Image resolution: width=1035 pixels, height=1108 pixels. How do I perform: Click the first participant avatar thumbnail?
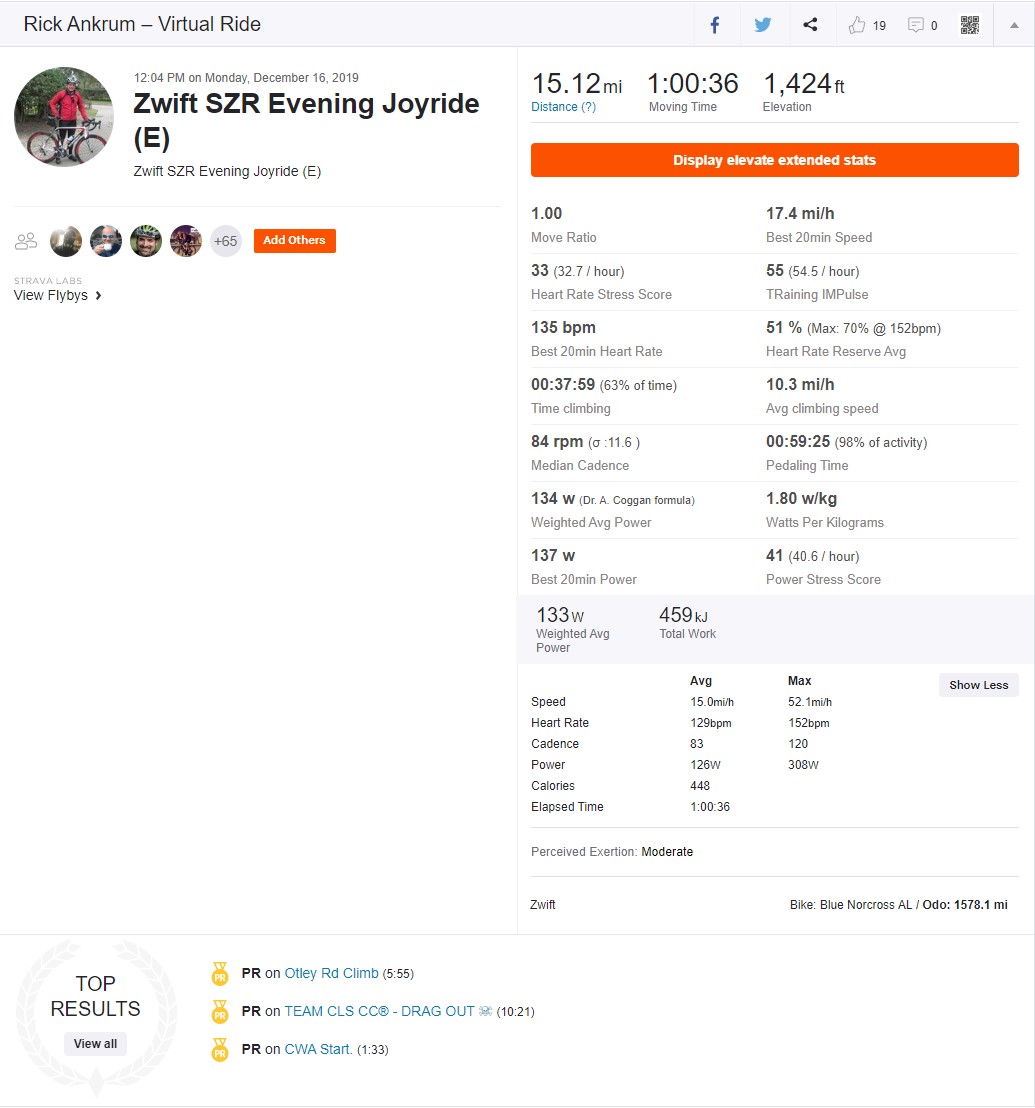coord(66,242)
